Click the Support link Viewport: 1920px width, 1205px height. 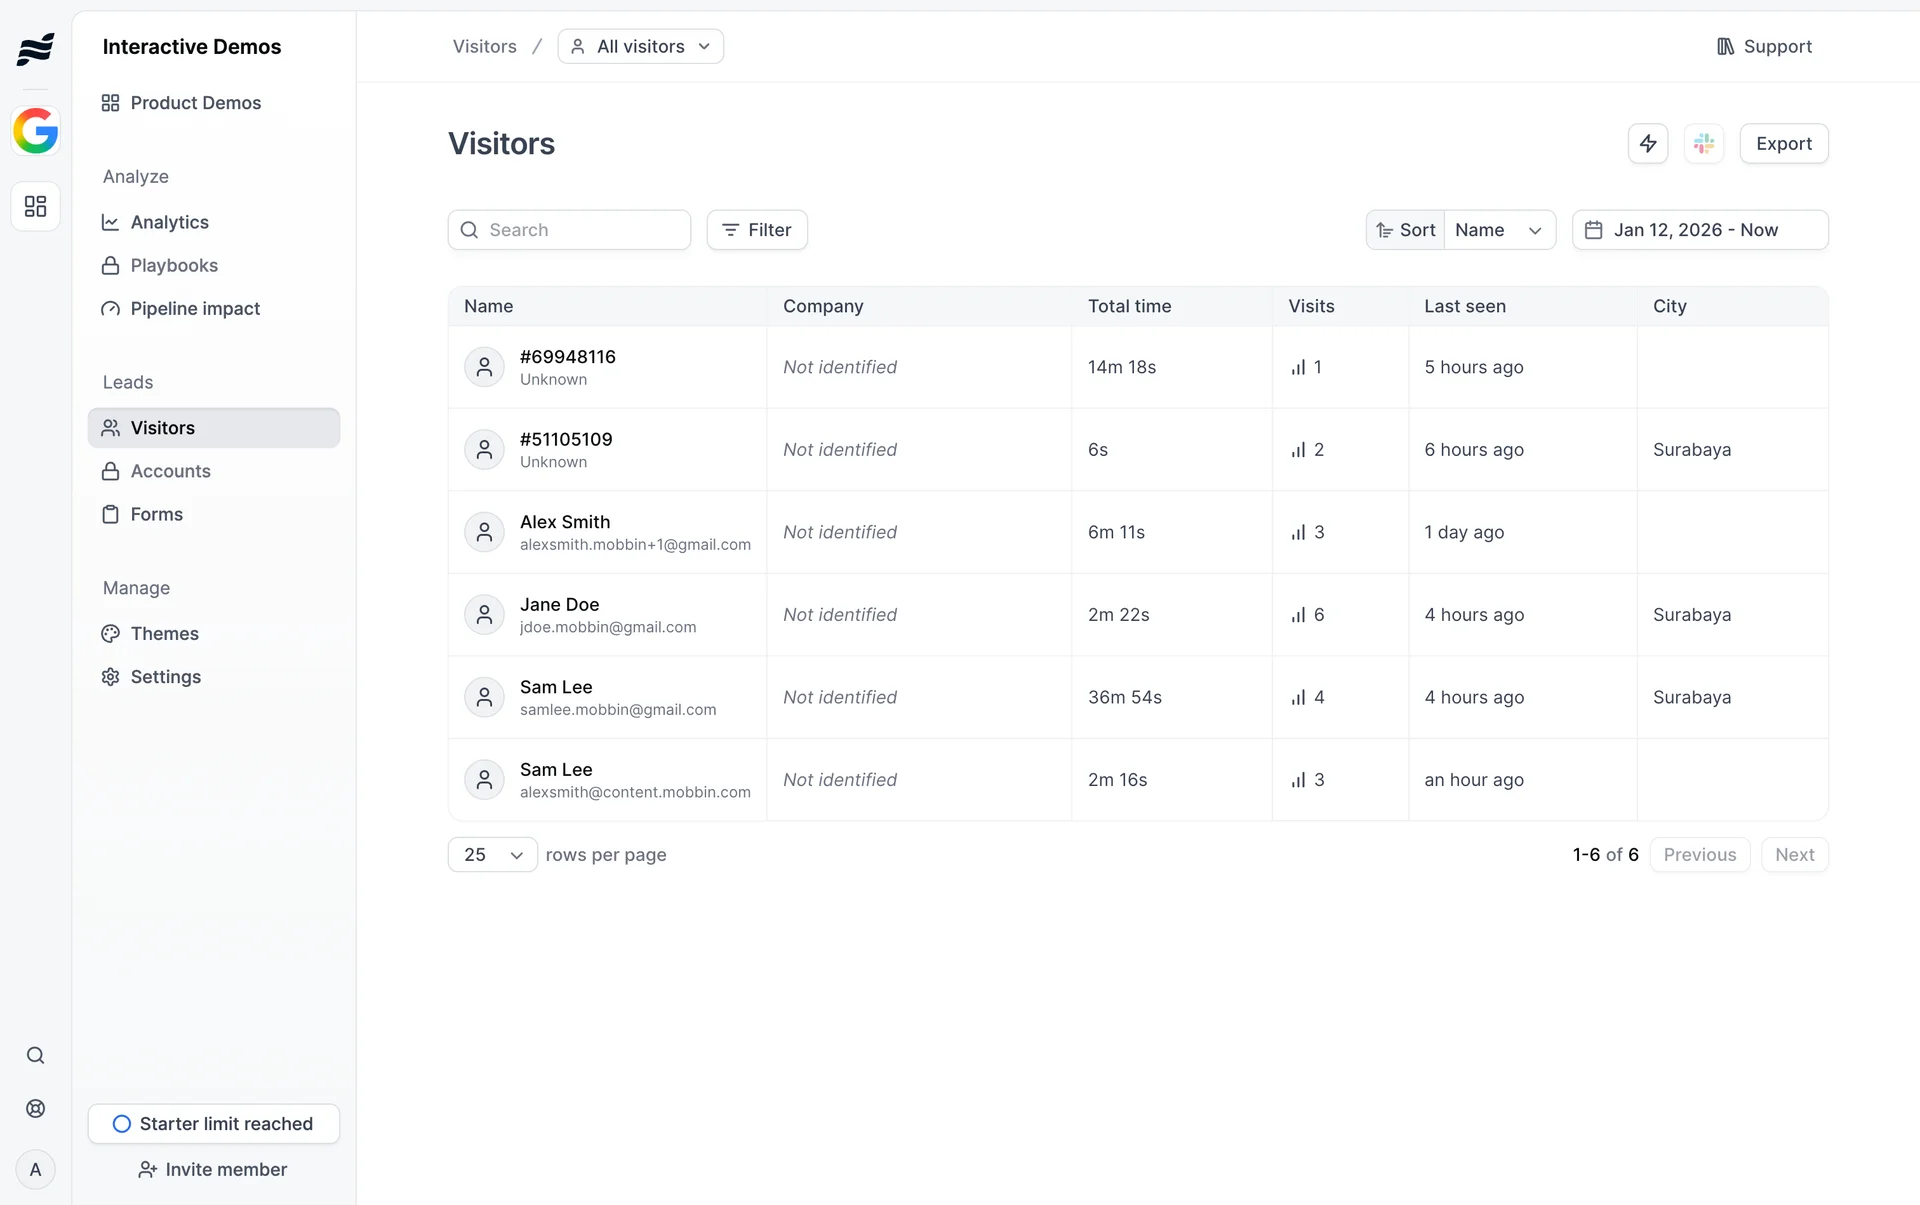[x=1764, y=47]
